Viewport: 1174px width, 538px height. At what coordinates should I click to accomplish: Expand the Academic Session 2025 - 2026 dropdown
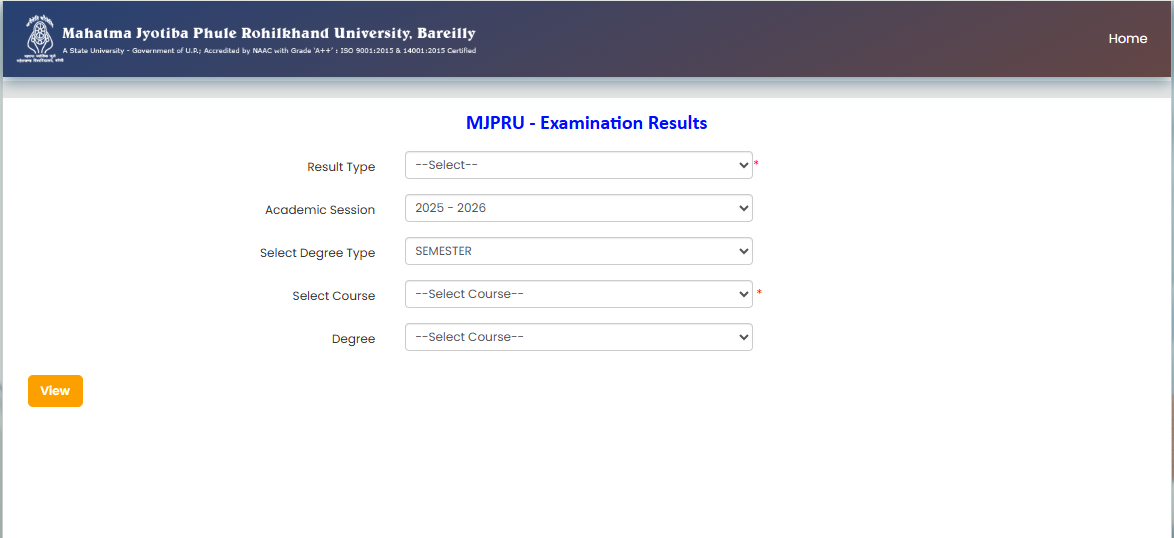pyautogui.click(x=579, y=208)
